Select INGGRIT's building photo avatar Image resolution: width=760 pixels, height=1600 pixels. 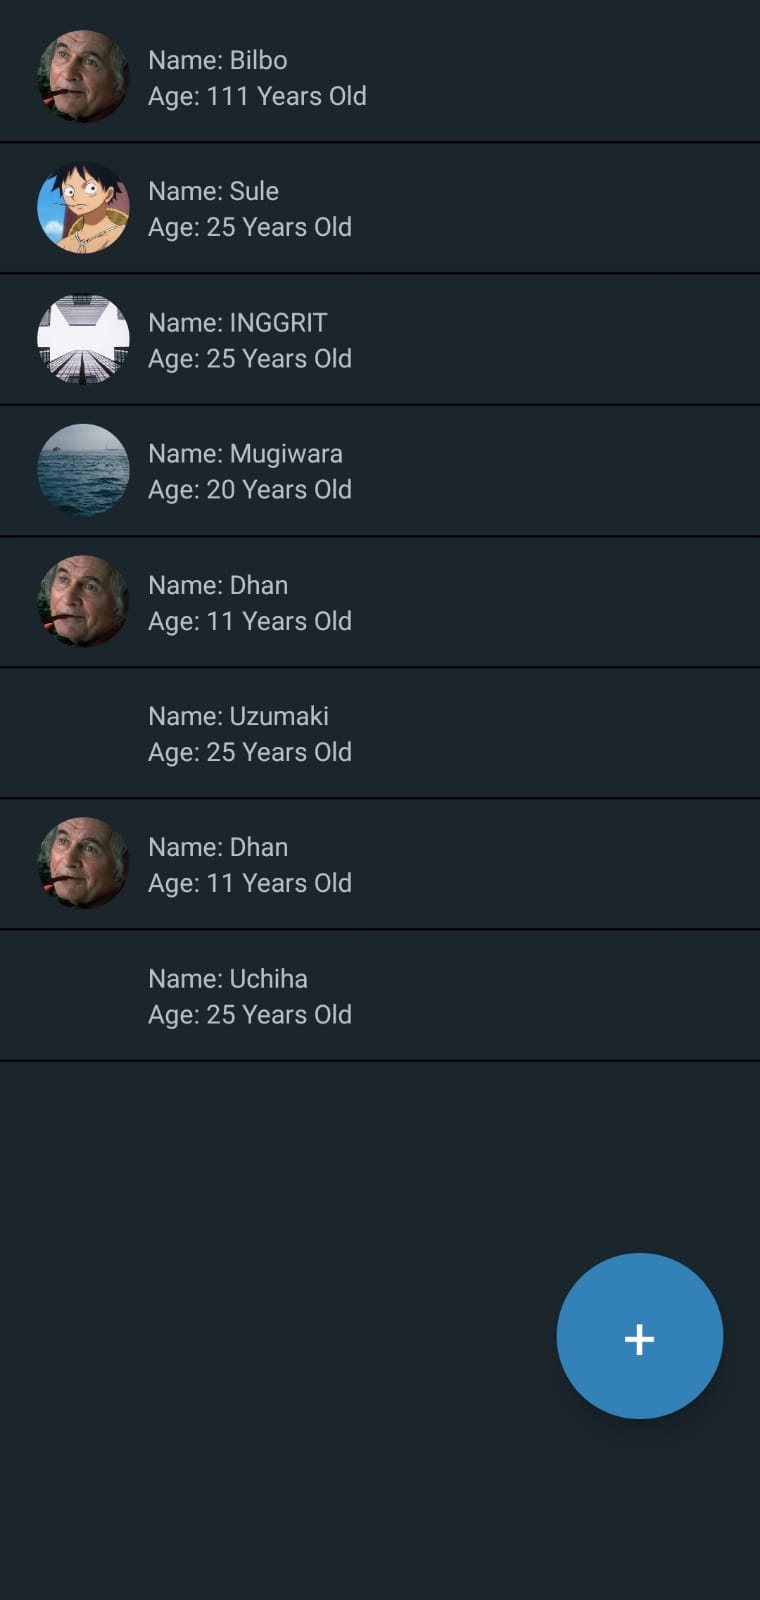coord(83,339)
